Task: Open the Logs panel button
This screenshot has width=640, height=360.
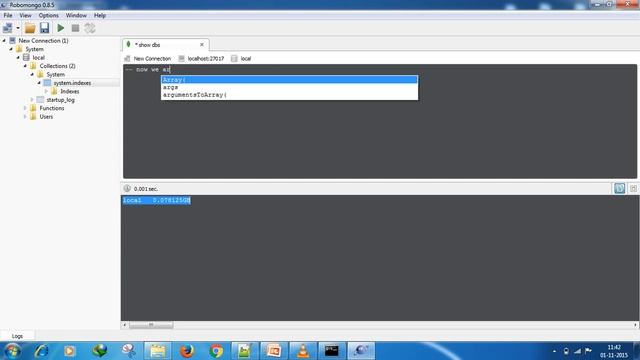Action: point(17,336)
